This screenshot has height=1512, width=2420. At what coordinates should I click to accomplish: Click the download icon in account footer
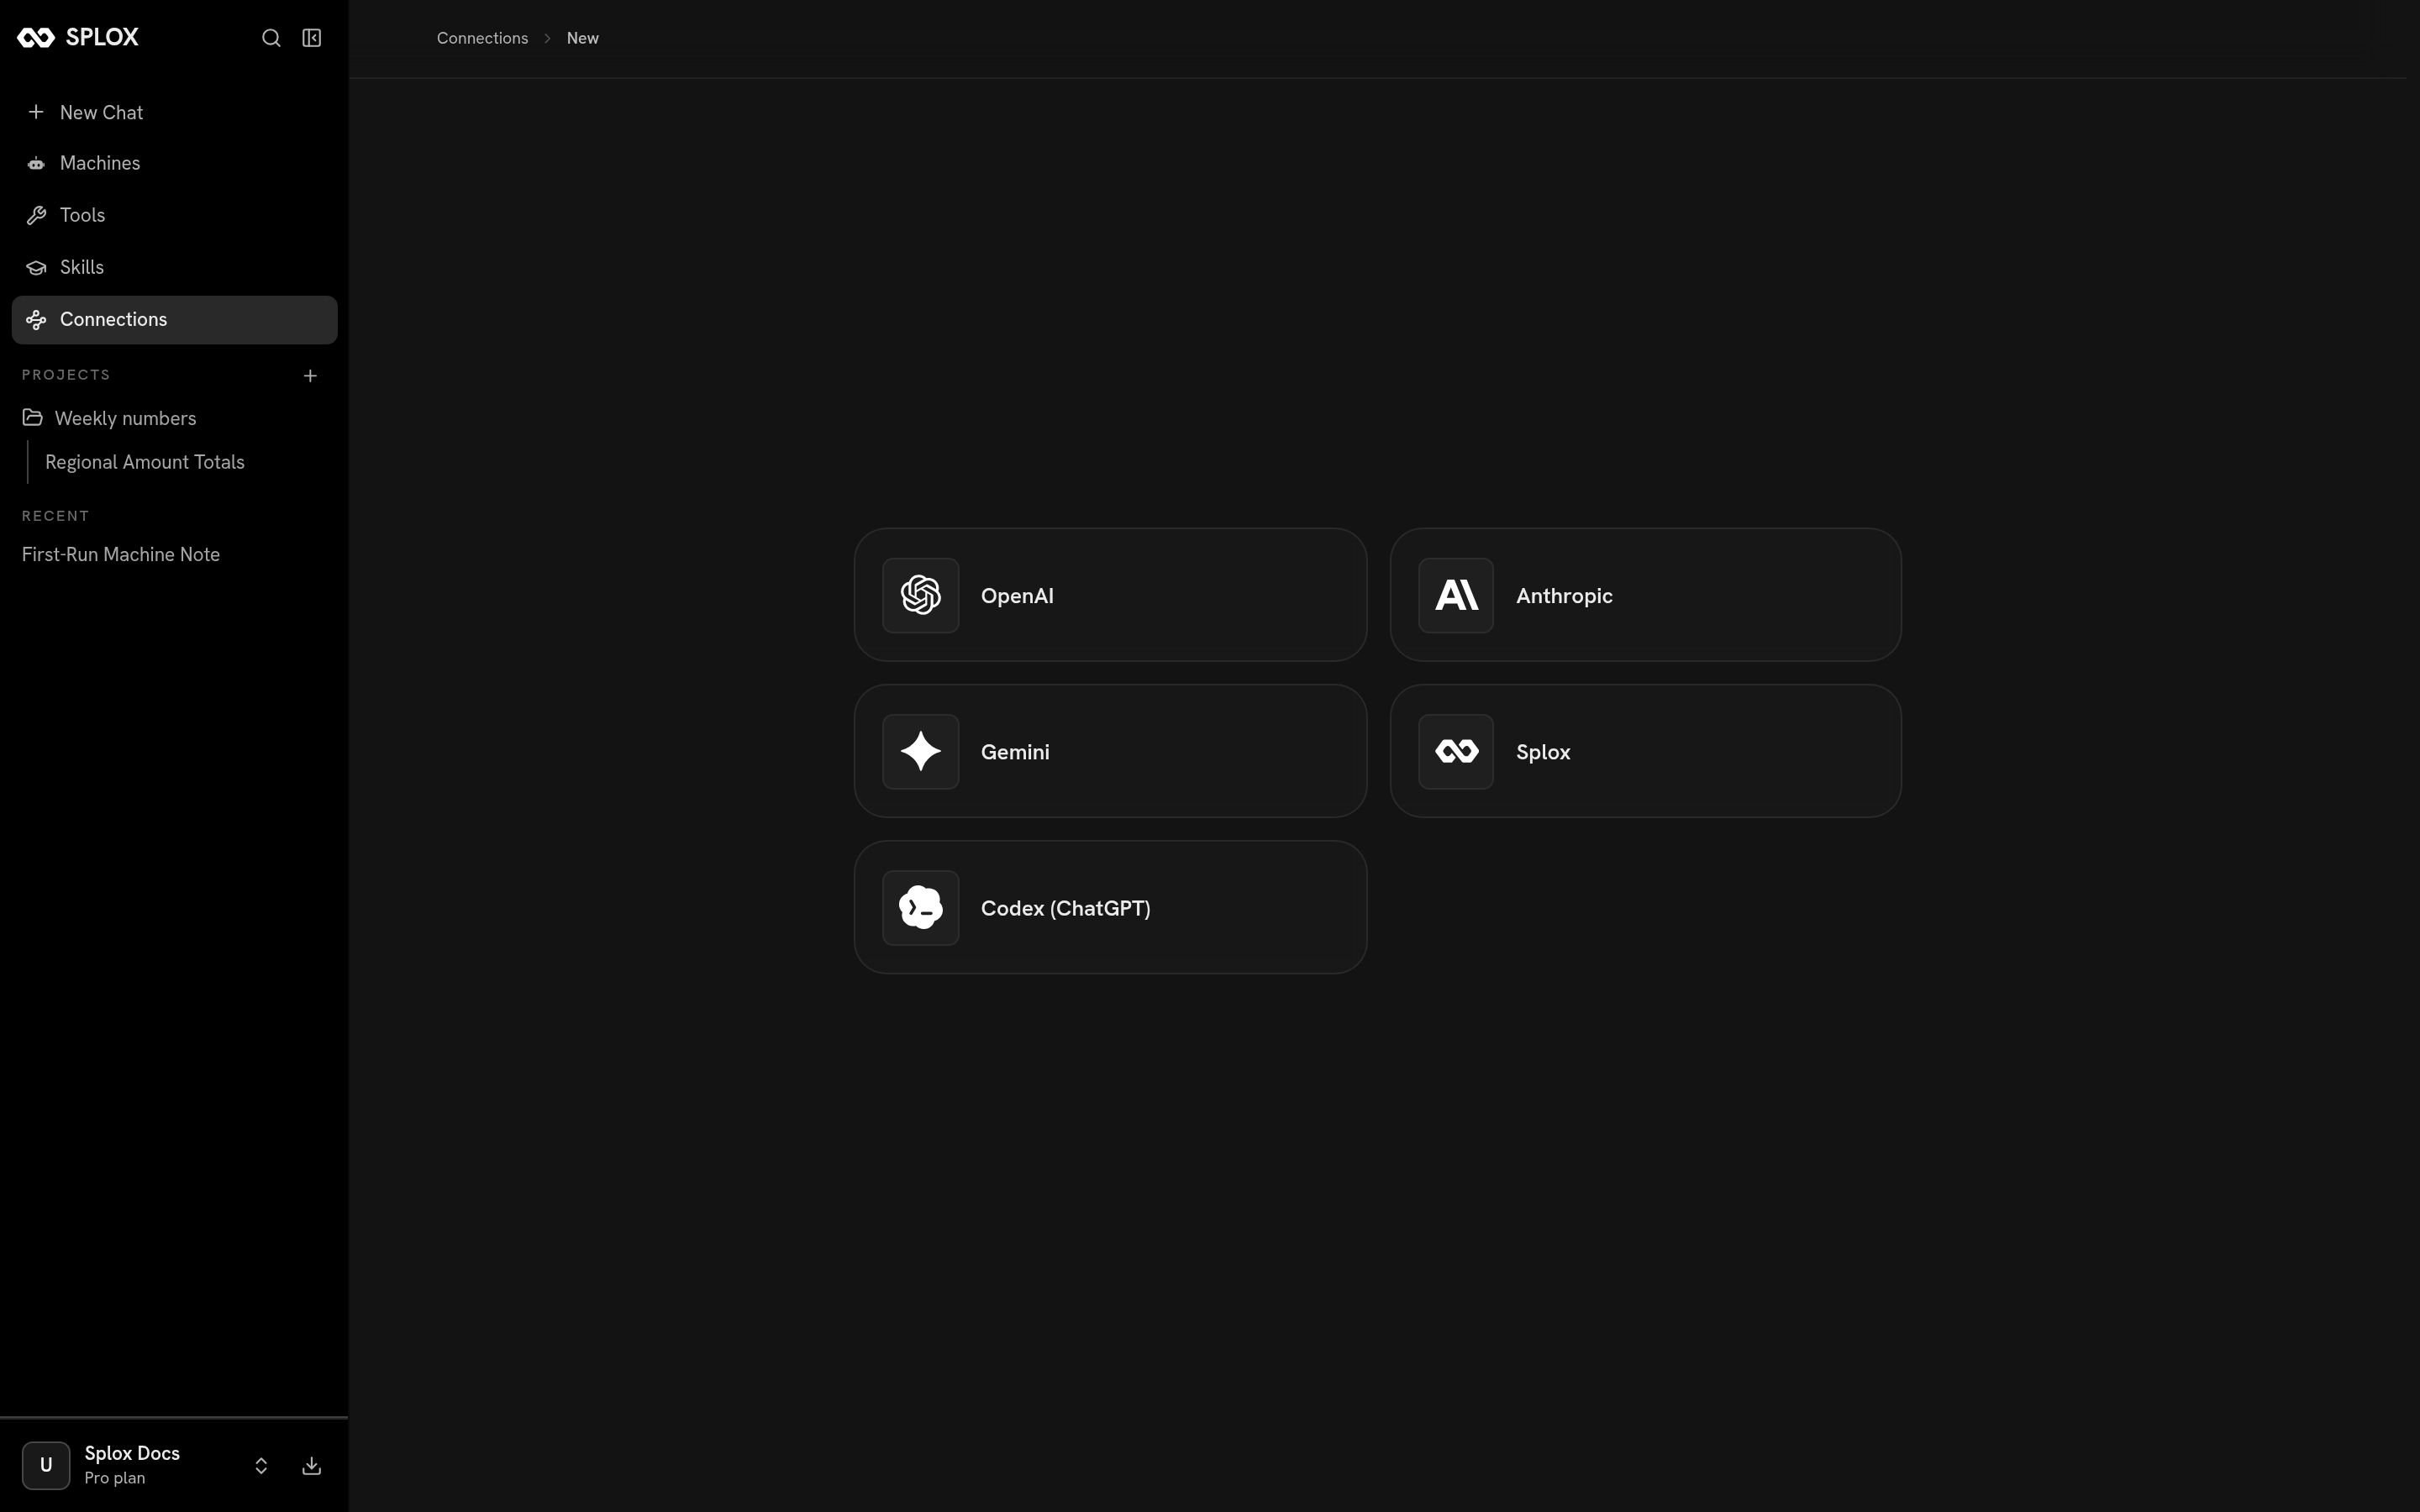(x=312, y=1465)
